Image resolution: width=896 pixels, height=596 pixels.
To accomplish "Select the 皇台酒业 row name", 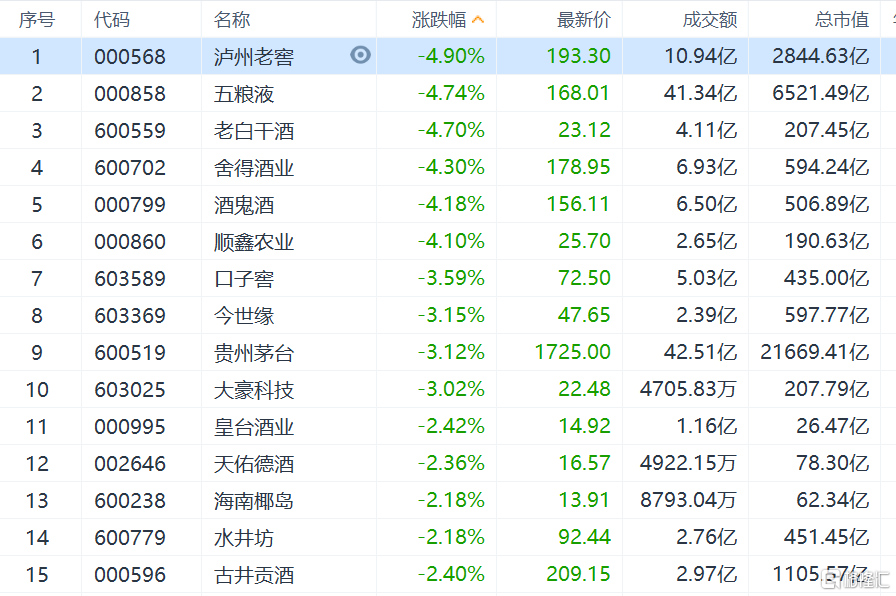I will (254, 427).
